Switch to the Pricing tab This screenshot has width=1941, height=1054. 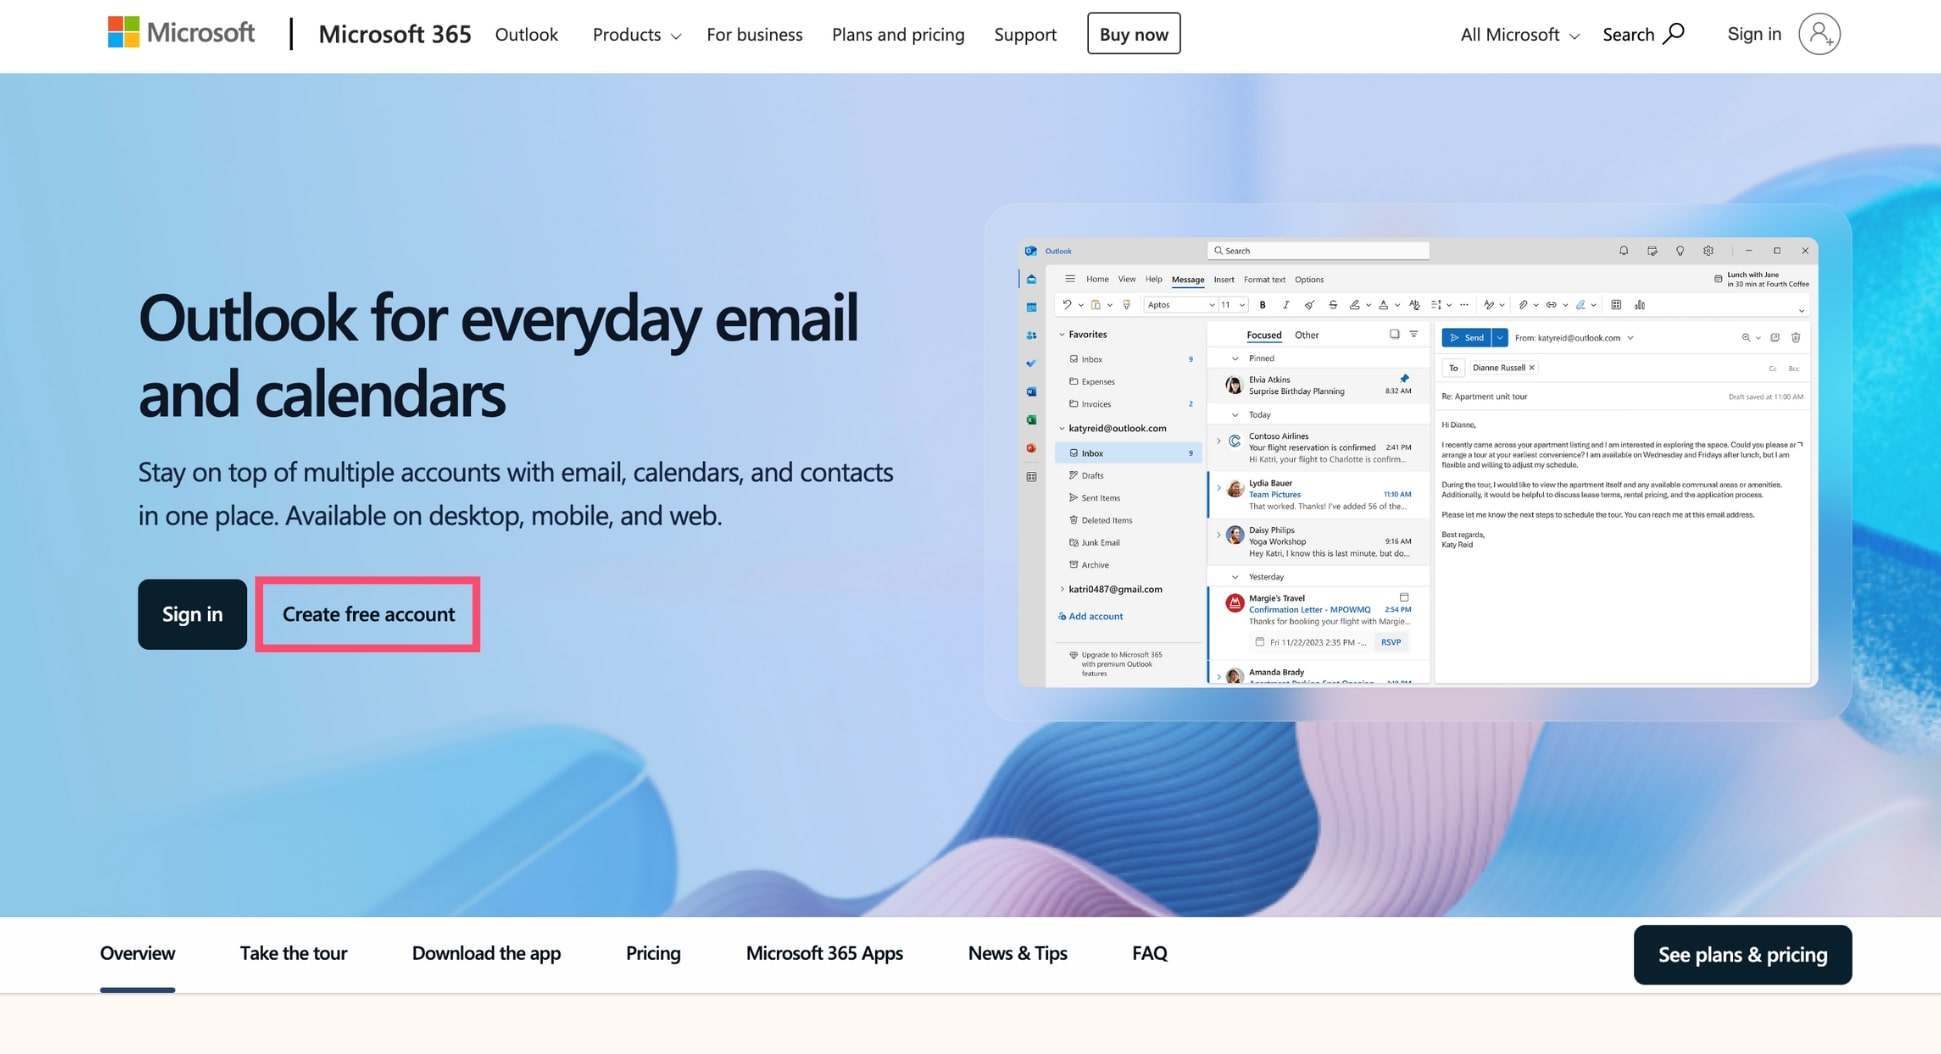coord(653,953)
